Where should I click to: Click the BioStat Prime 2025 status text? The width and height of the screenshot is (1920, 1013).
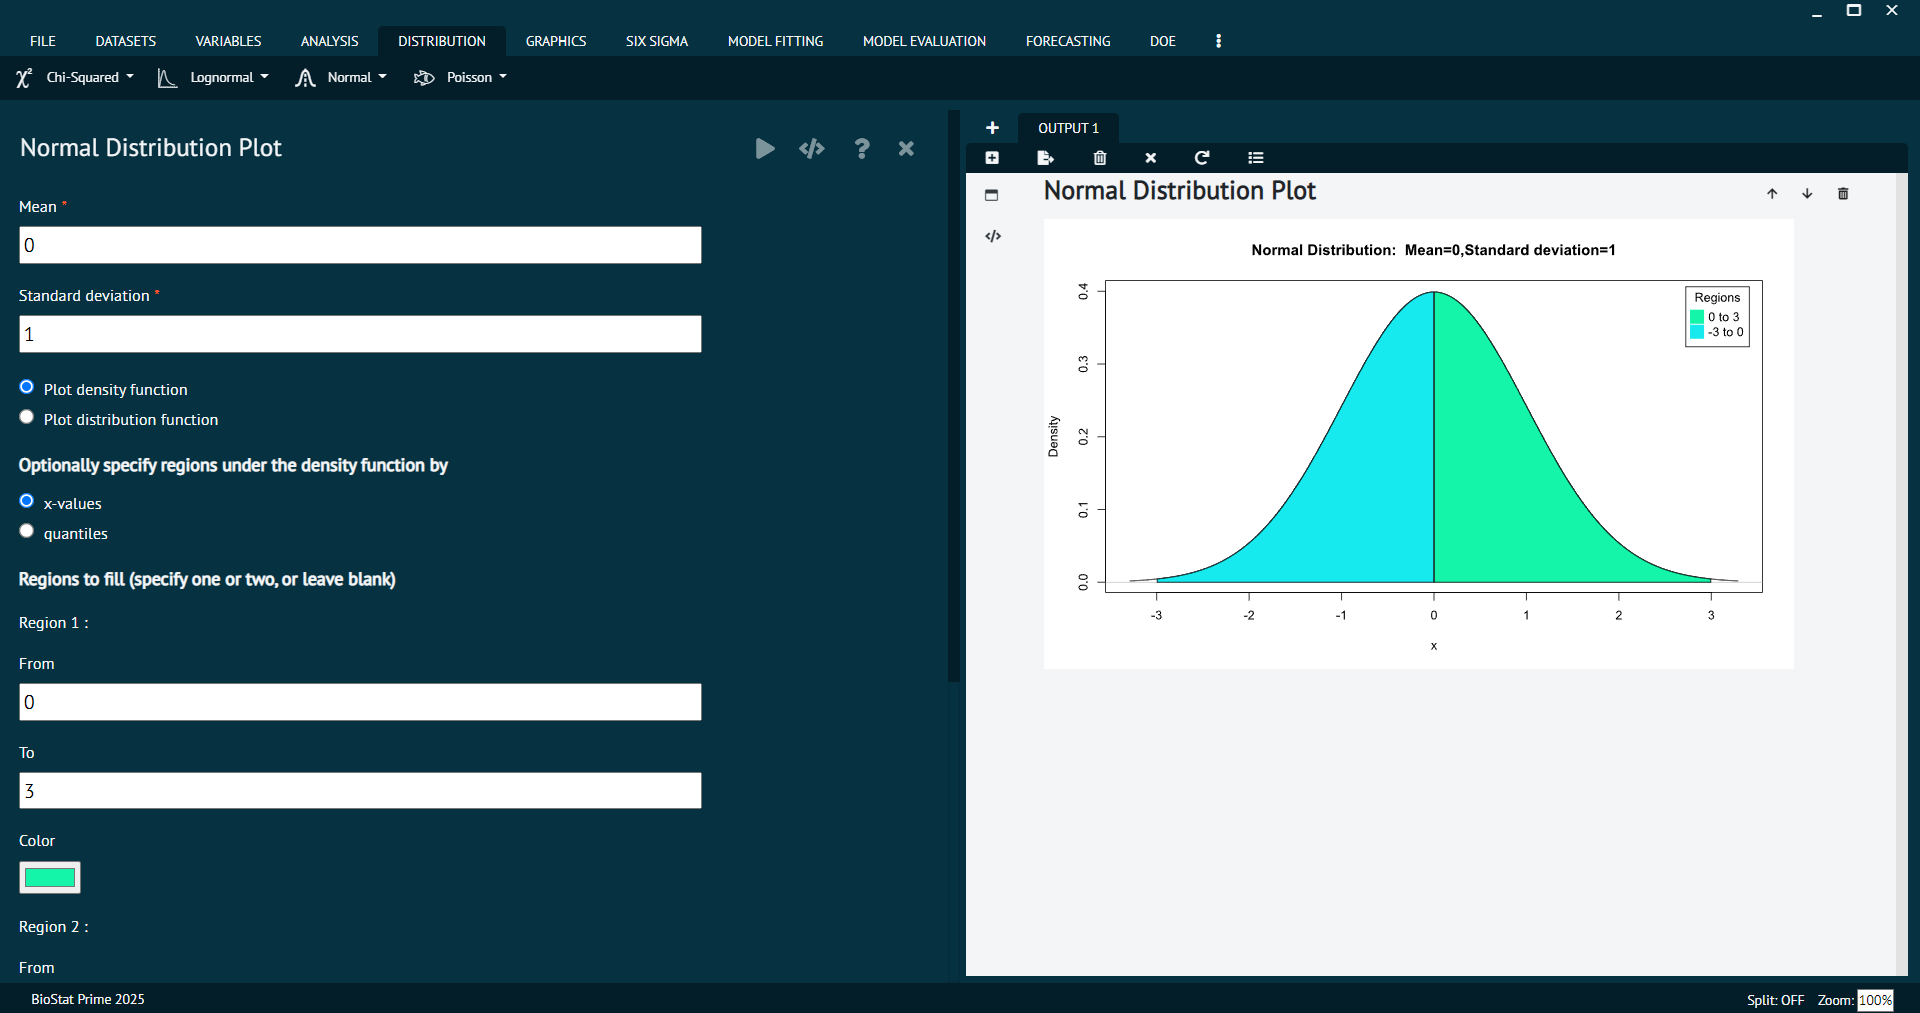[88, 999]
